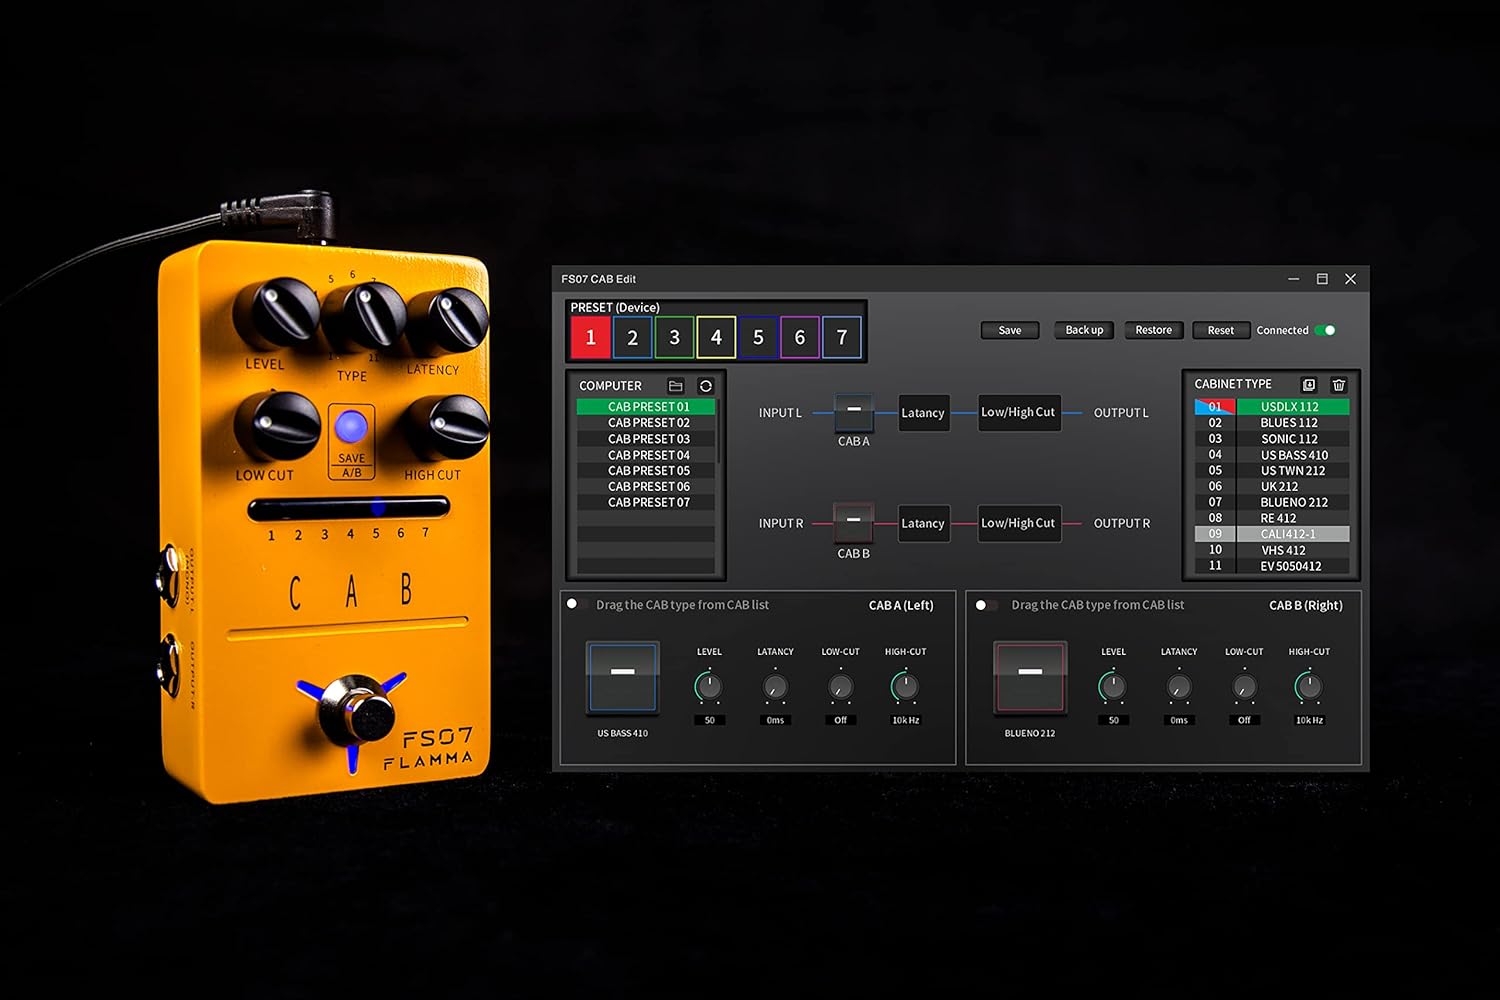Select the CAB B block in the signal chain
Image resolution: width=1500 pixels, height=1000 pixels.
[853, 522]
